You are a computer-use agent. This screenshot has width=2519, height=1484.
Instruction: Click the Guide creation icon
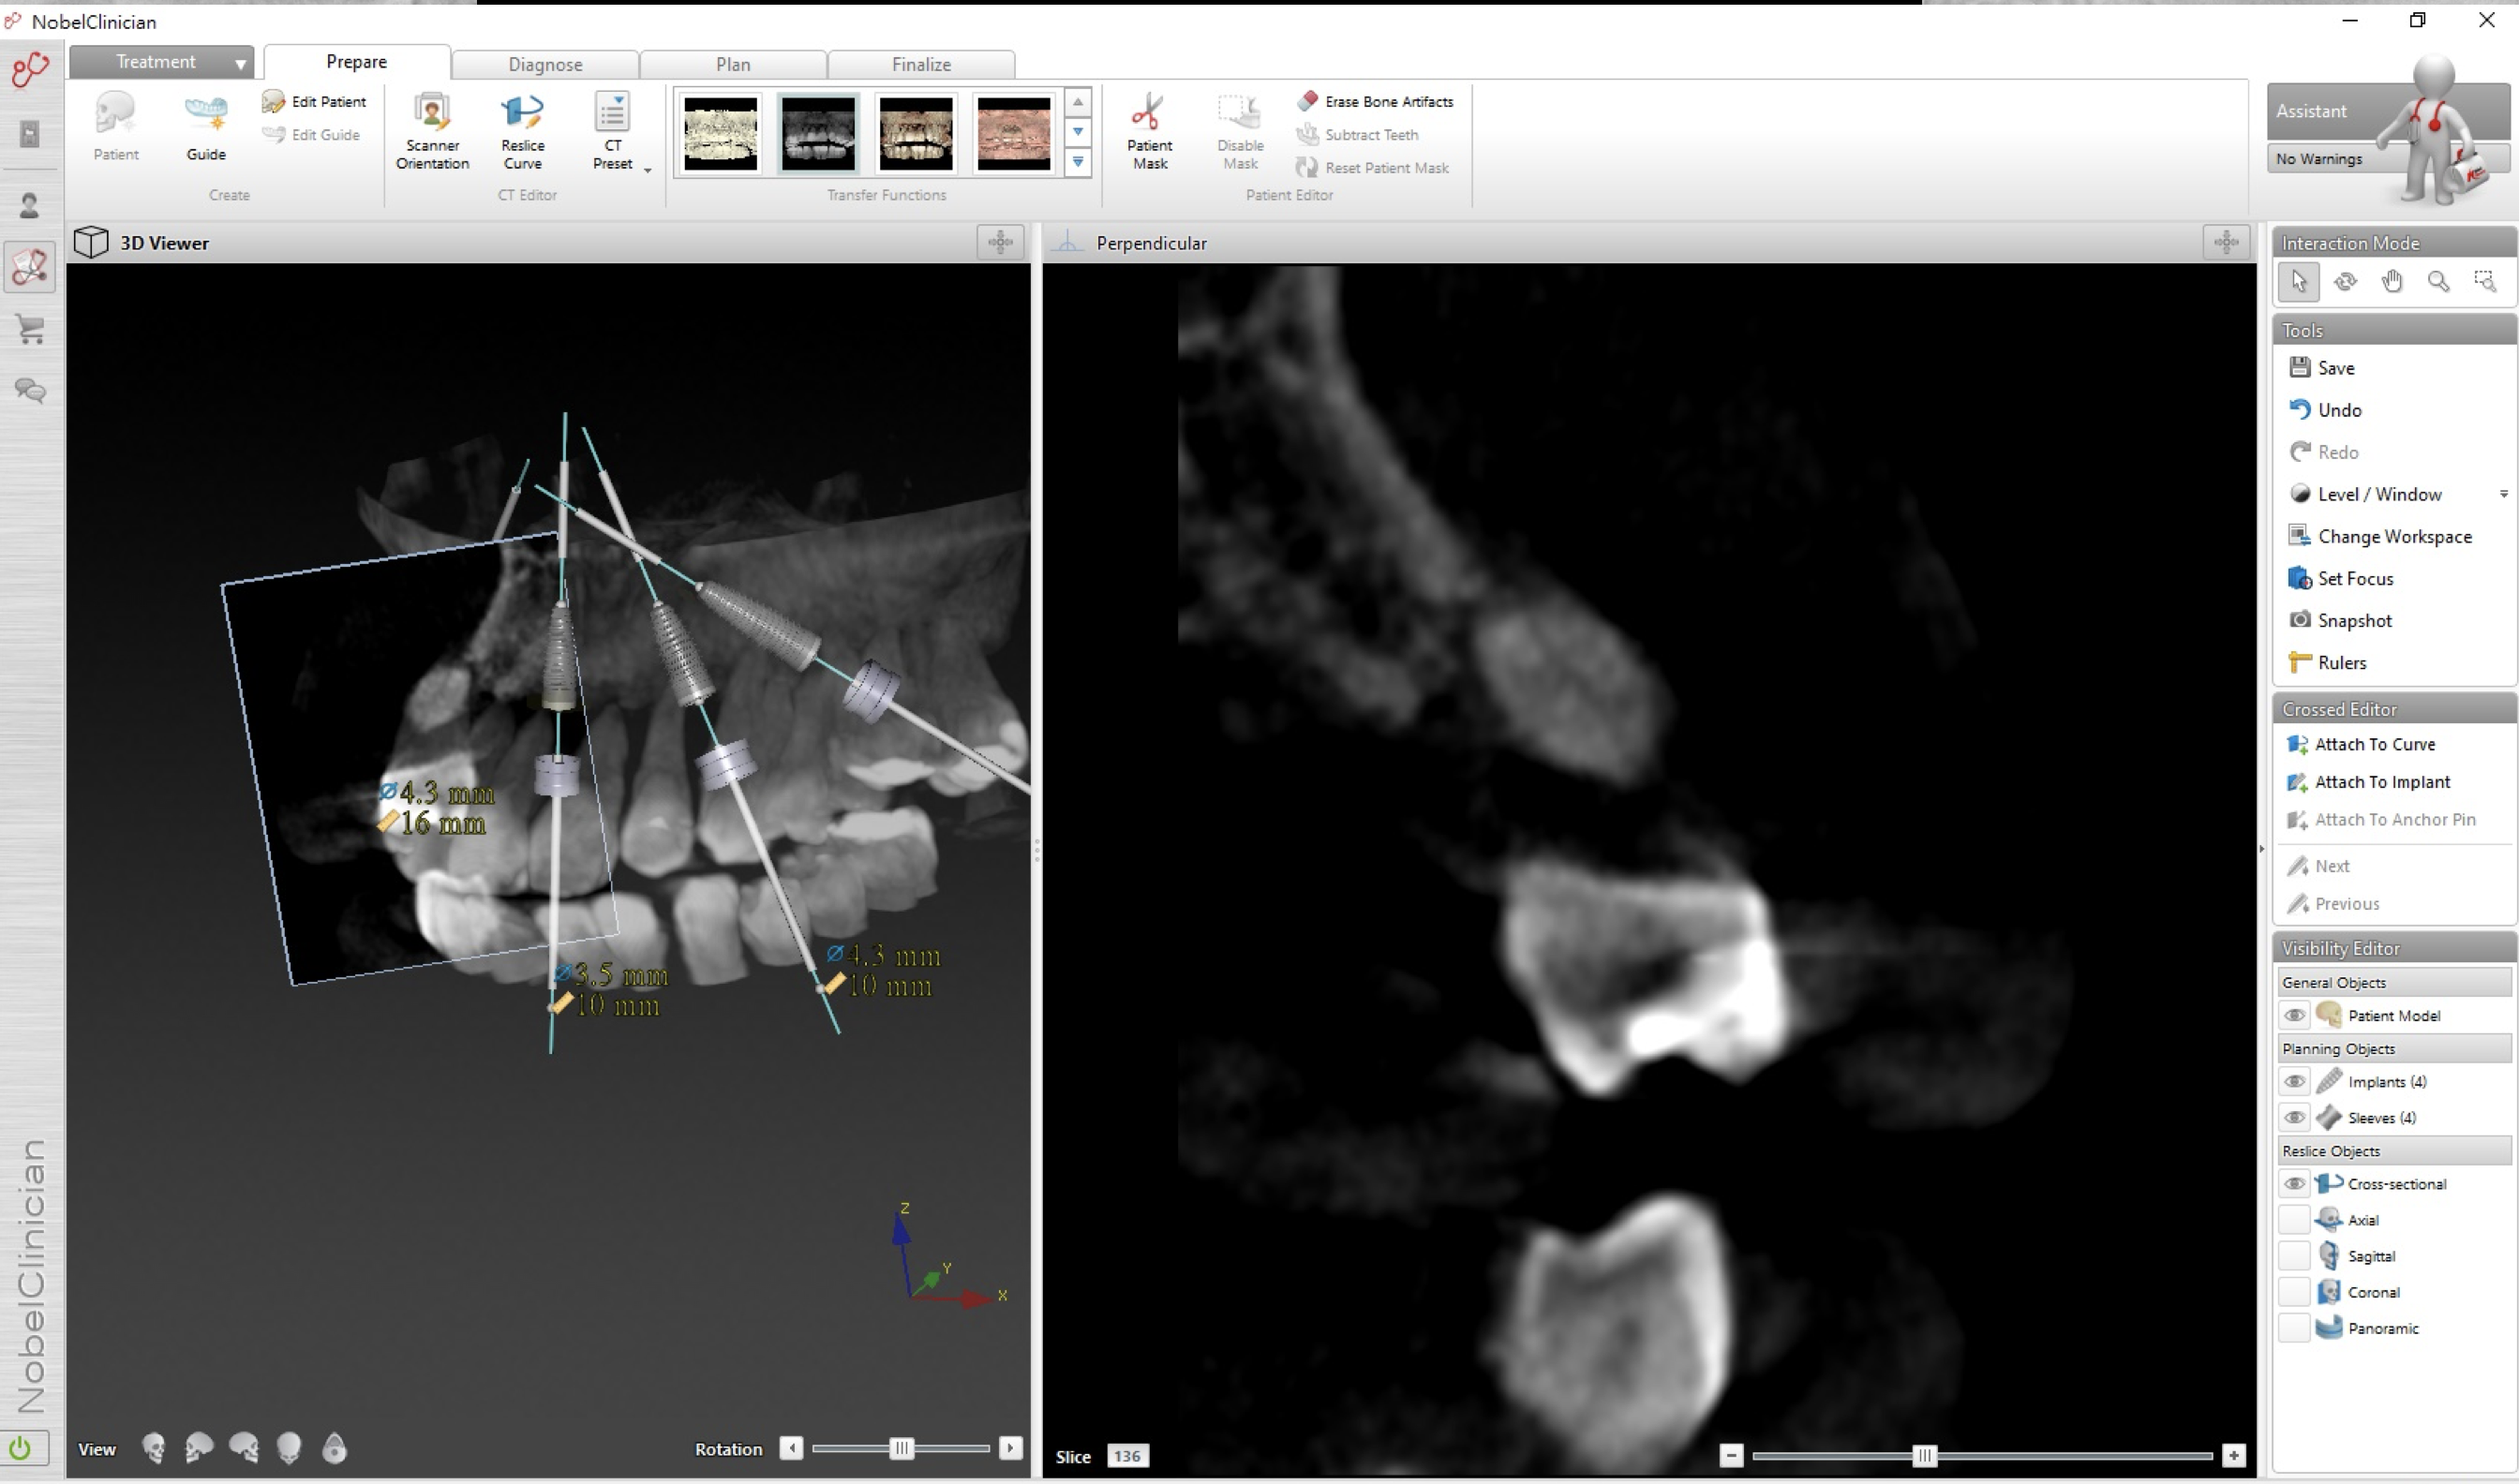coord(206,127)
